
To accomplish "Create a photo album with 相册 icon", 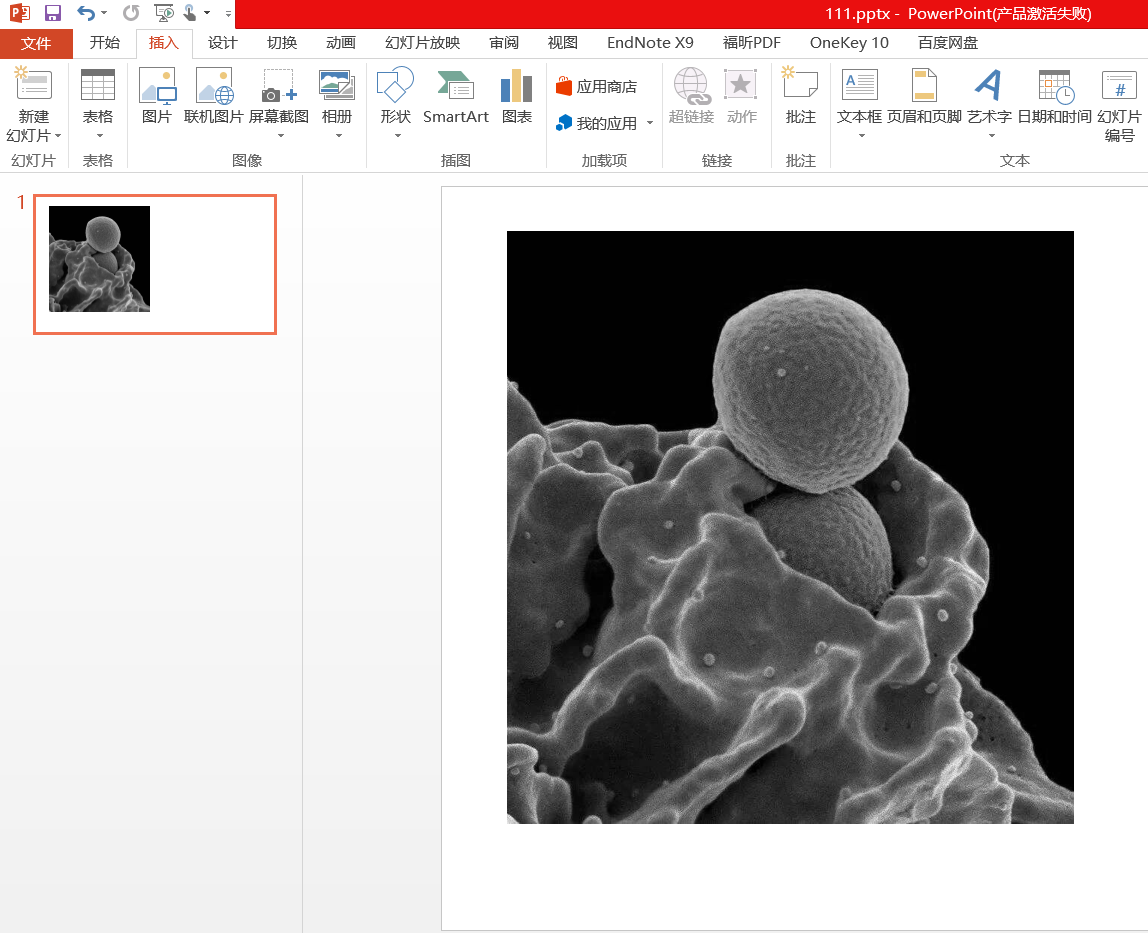I will click(337, 86).
